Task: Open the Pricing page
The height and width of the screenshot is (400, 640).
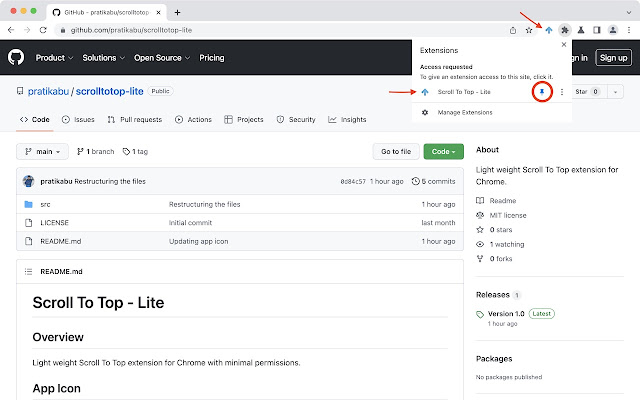Action: (x=211, y=58)
